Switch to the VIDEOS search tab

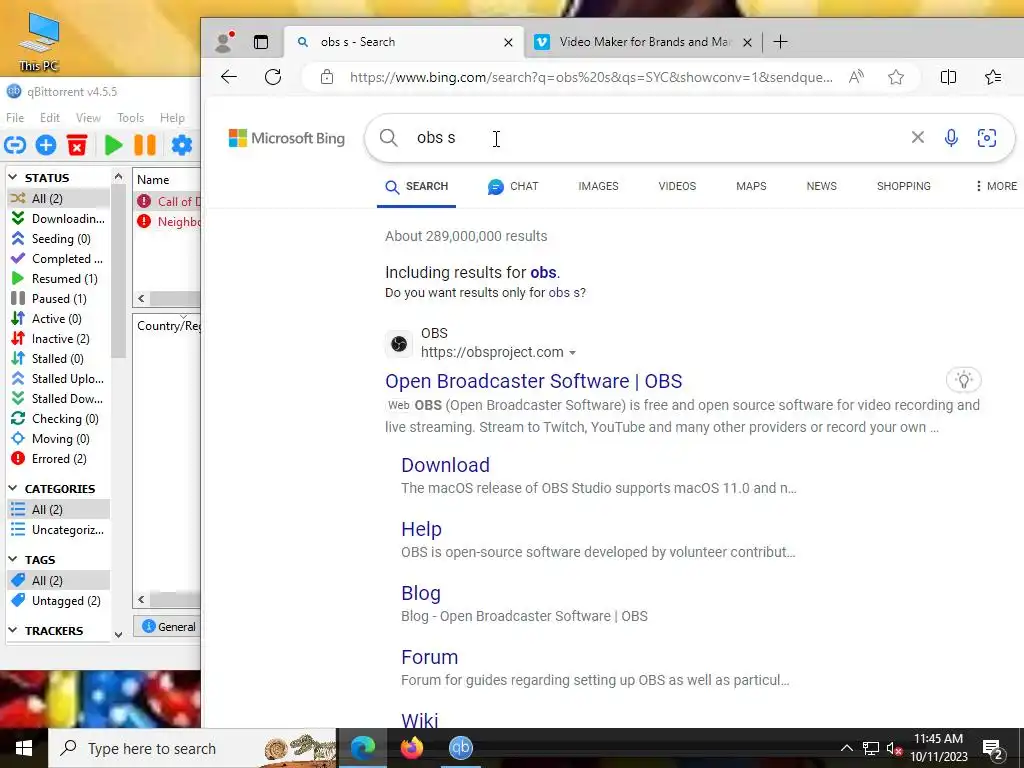click(677, 186)
